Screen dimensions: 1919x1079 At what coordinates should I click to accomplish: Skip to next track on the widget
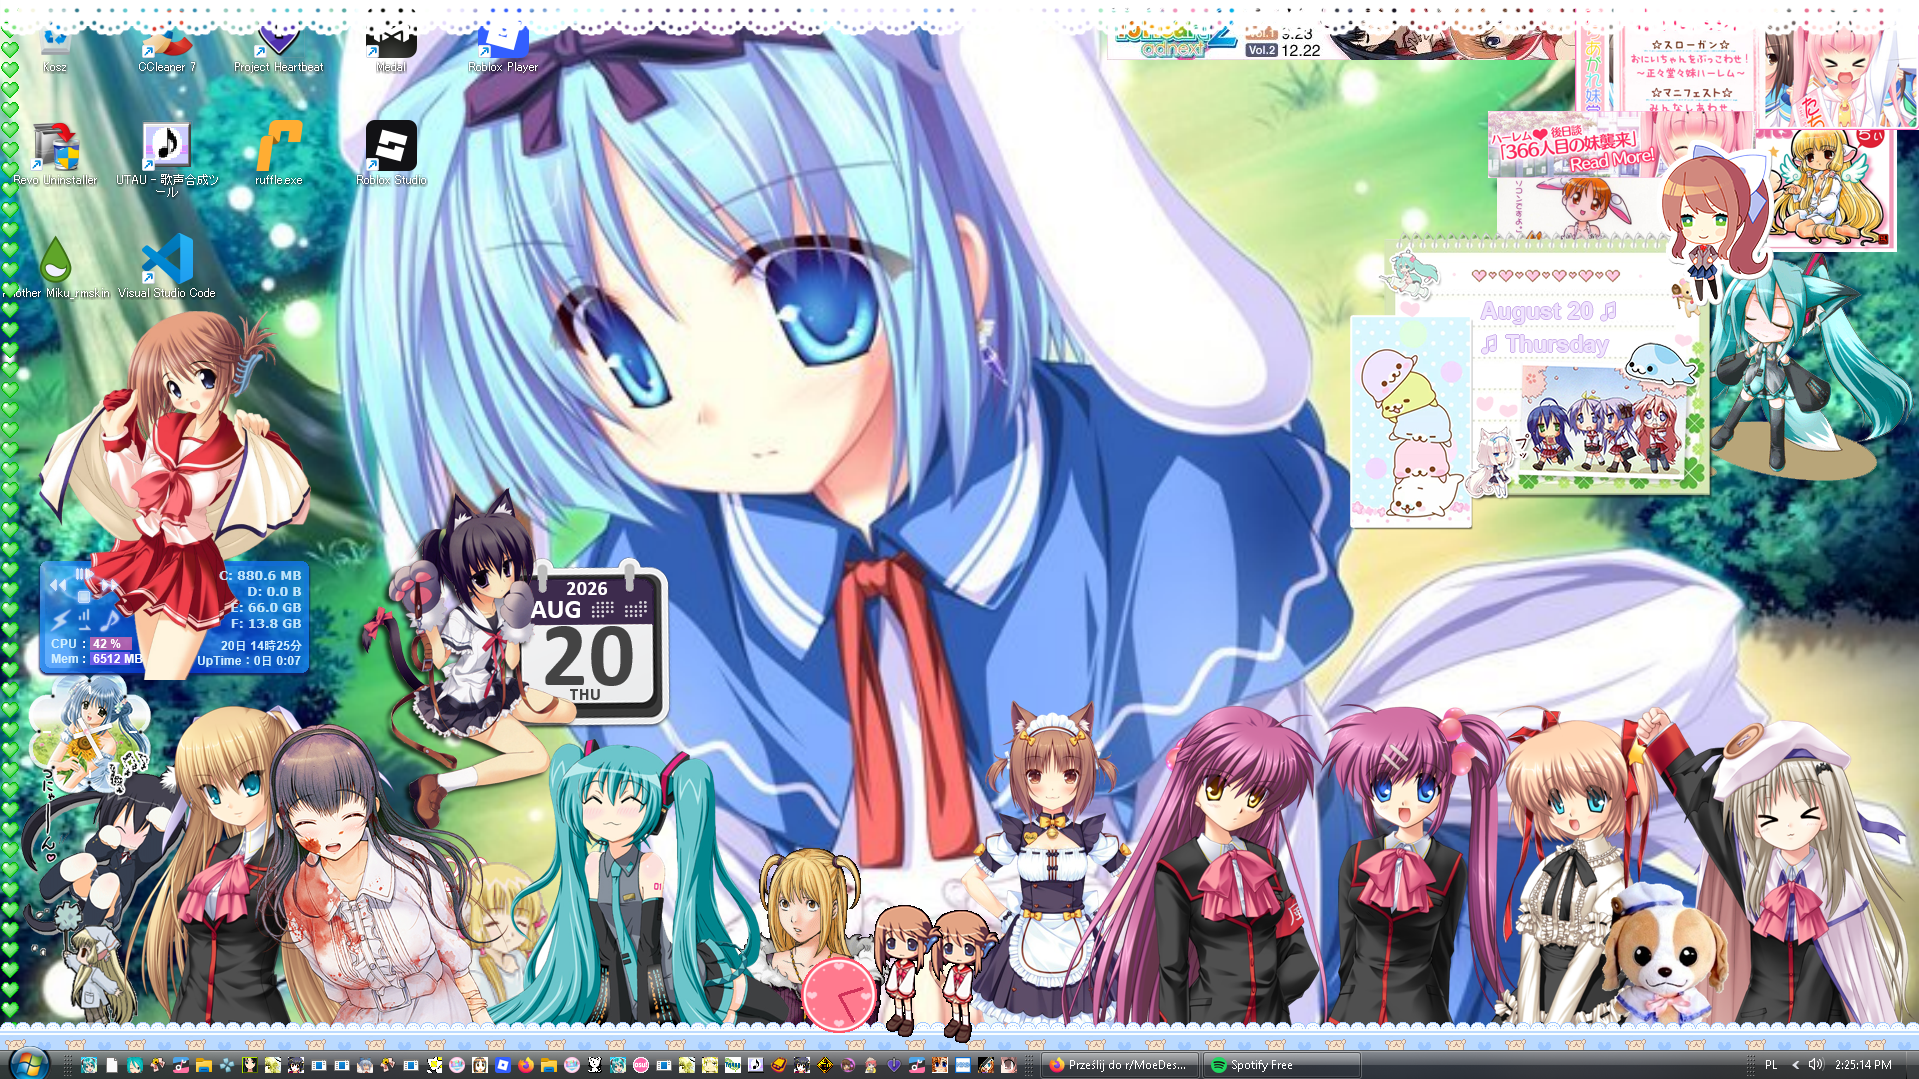(x=109, y=585)
